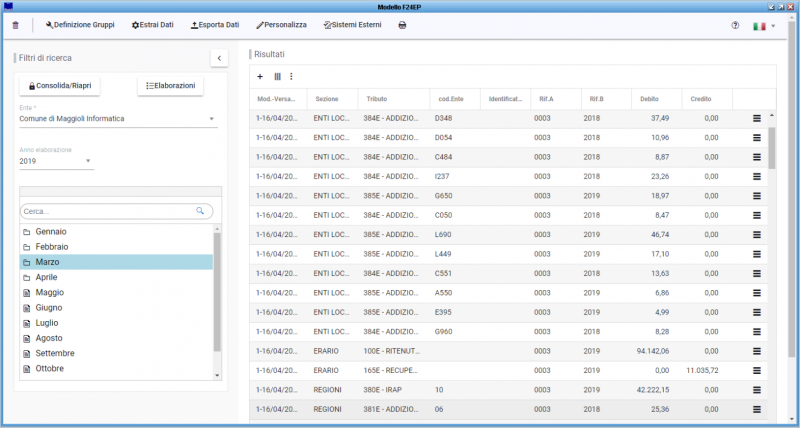Open the help question mark icon

click(735, 24)
